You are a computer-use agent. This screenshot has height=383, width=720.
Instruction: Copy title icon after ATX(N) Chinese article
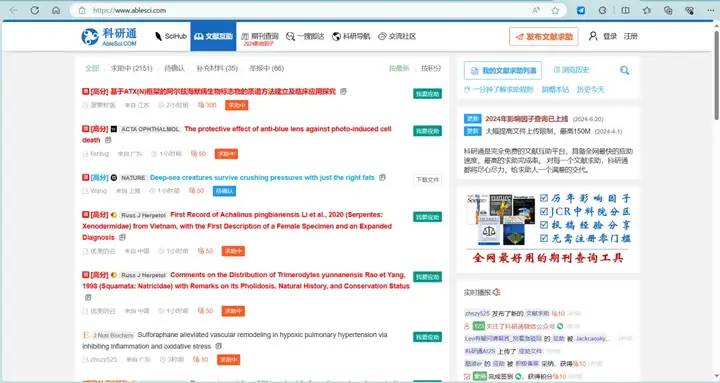(x=343, y=91)
